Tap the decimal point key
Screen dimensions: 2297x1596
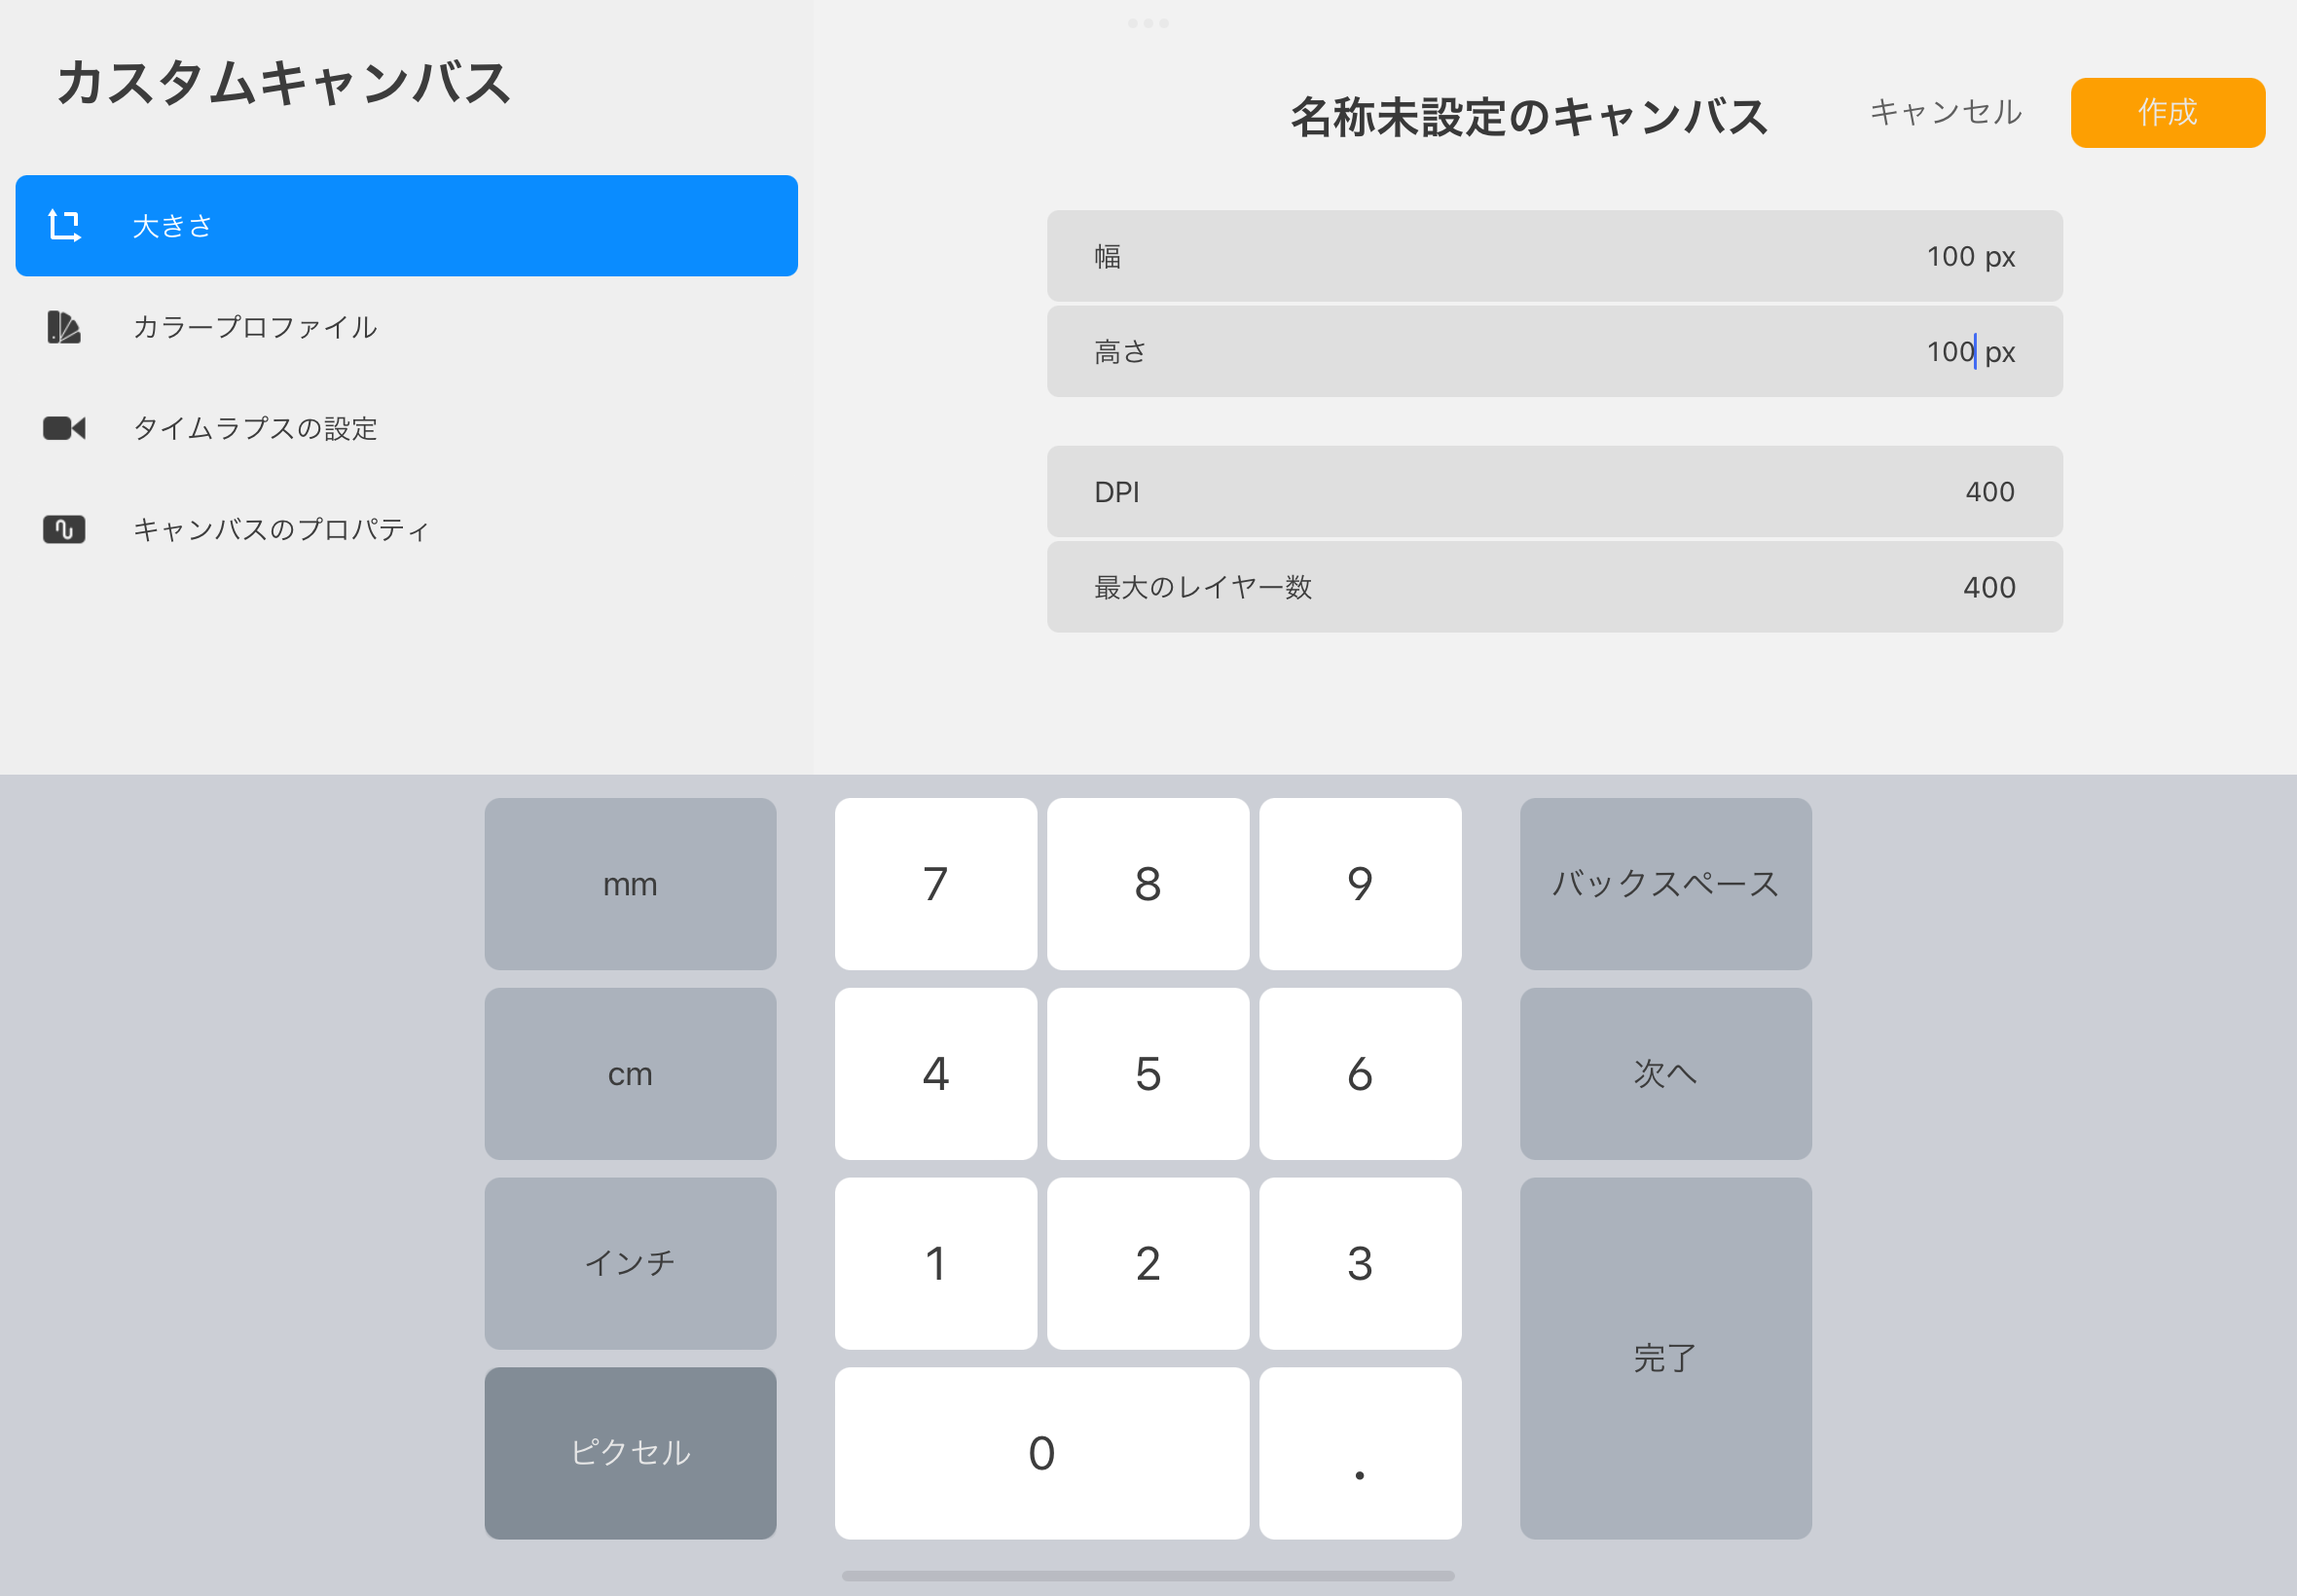pos(1359,1453)
